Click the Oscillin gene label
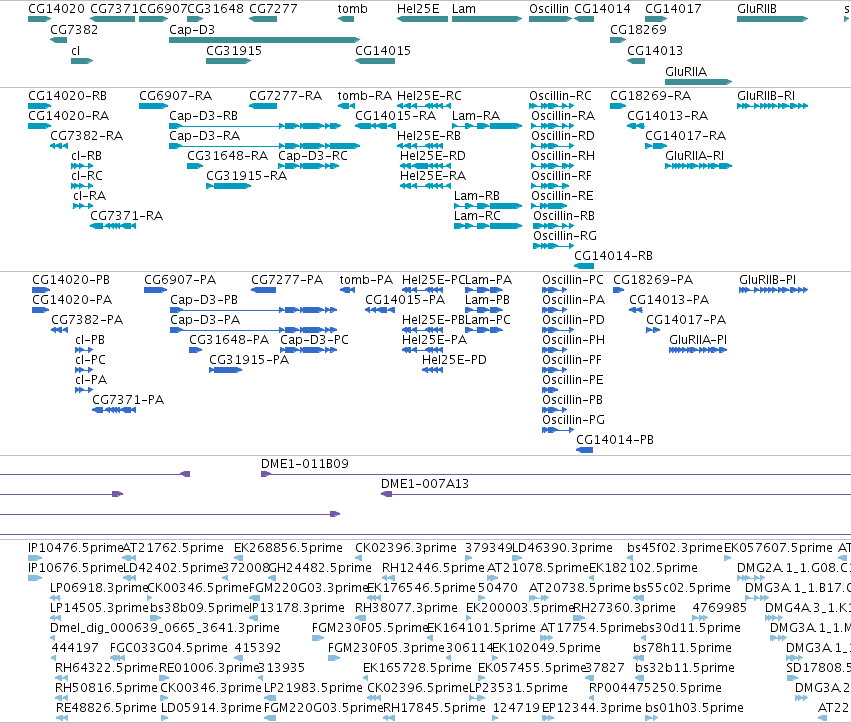 549,9
